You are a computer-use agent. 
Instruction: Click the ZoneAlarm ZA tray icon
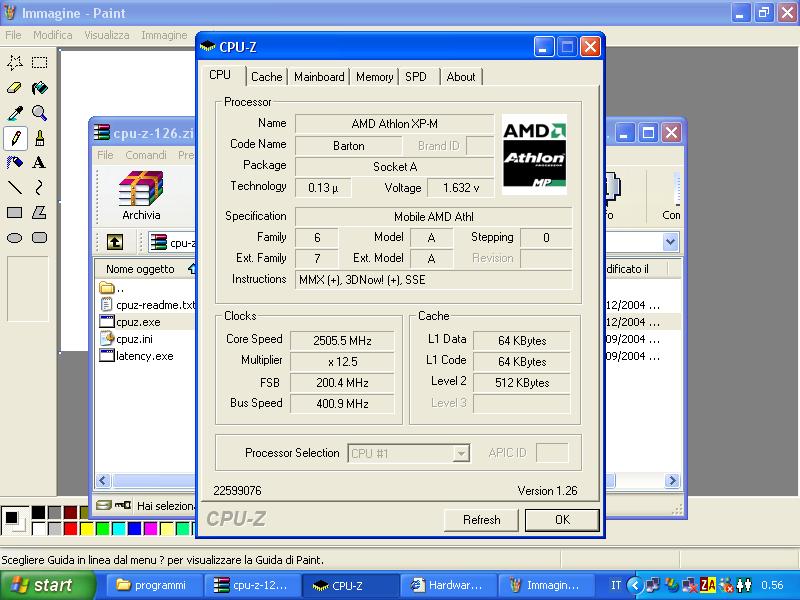(708, 585)
